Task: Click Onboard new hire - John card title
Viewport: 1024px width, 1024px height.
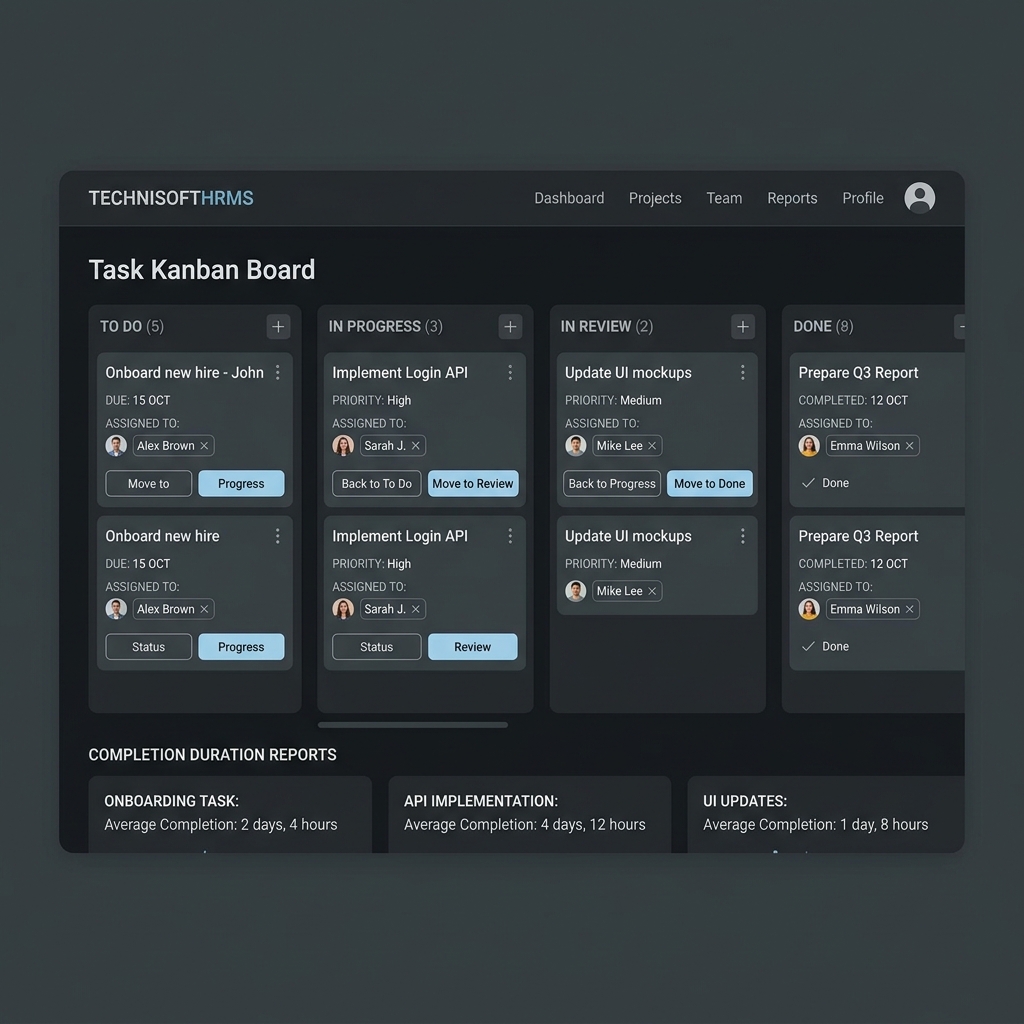Action: pyautogui.click(x=185, y=372)
